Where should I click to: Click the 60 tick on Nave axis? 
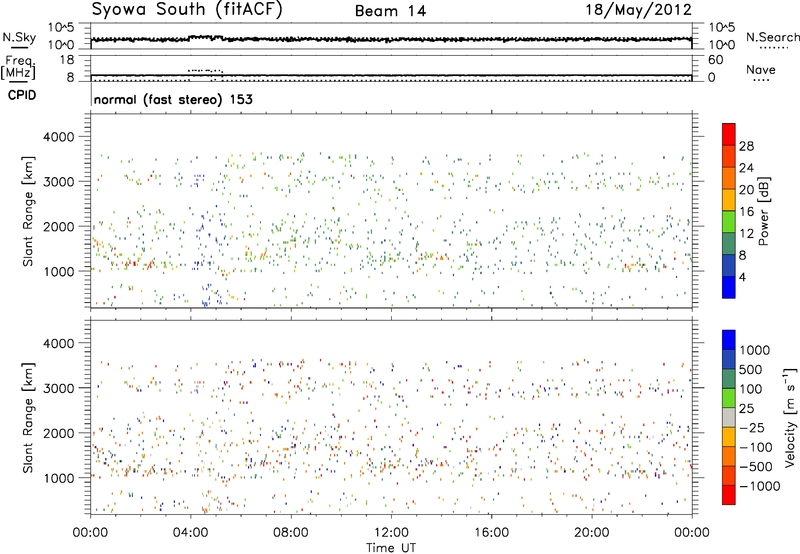tap(715, 60)
